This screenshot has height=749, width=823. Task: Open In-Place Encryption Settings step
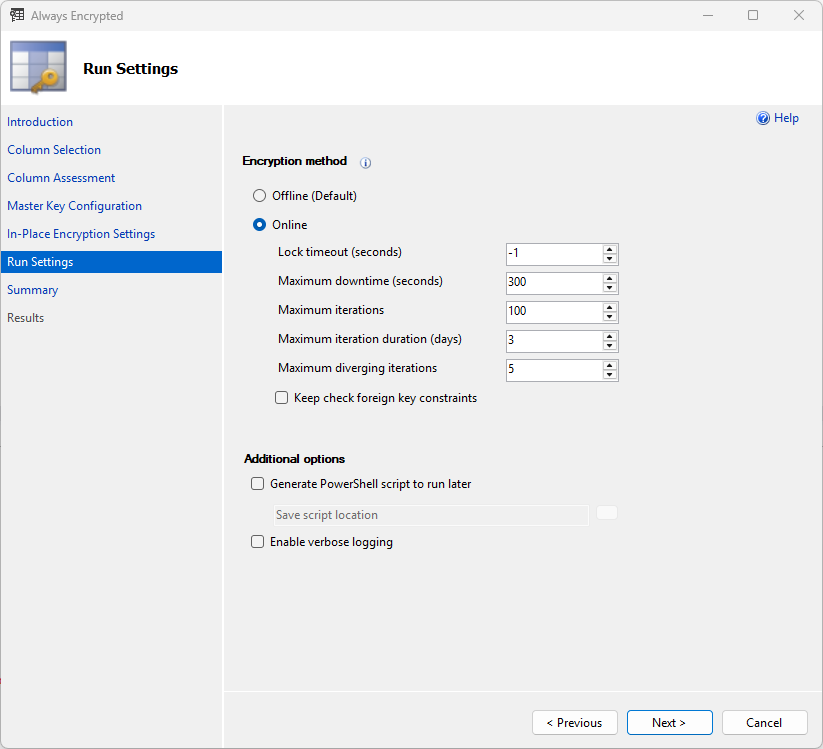81,234
